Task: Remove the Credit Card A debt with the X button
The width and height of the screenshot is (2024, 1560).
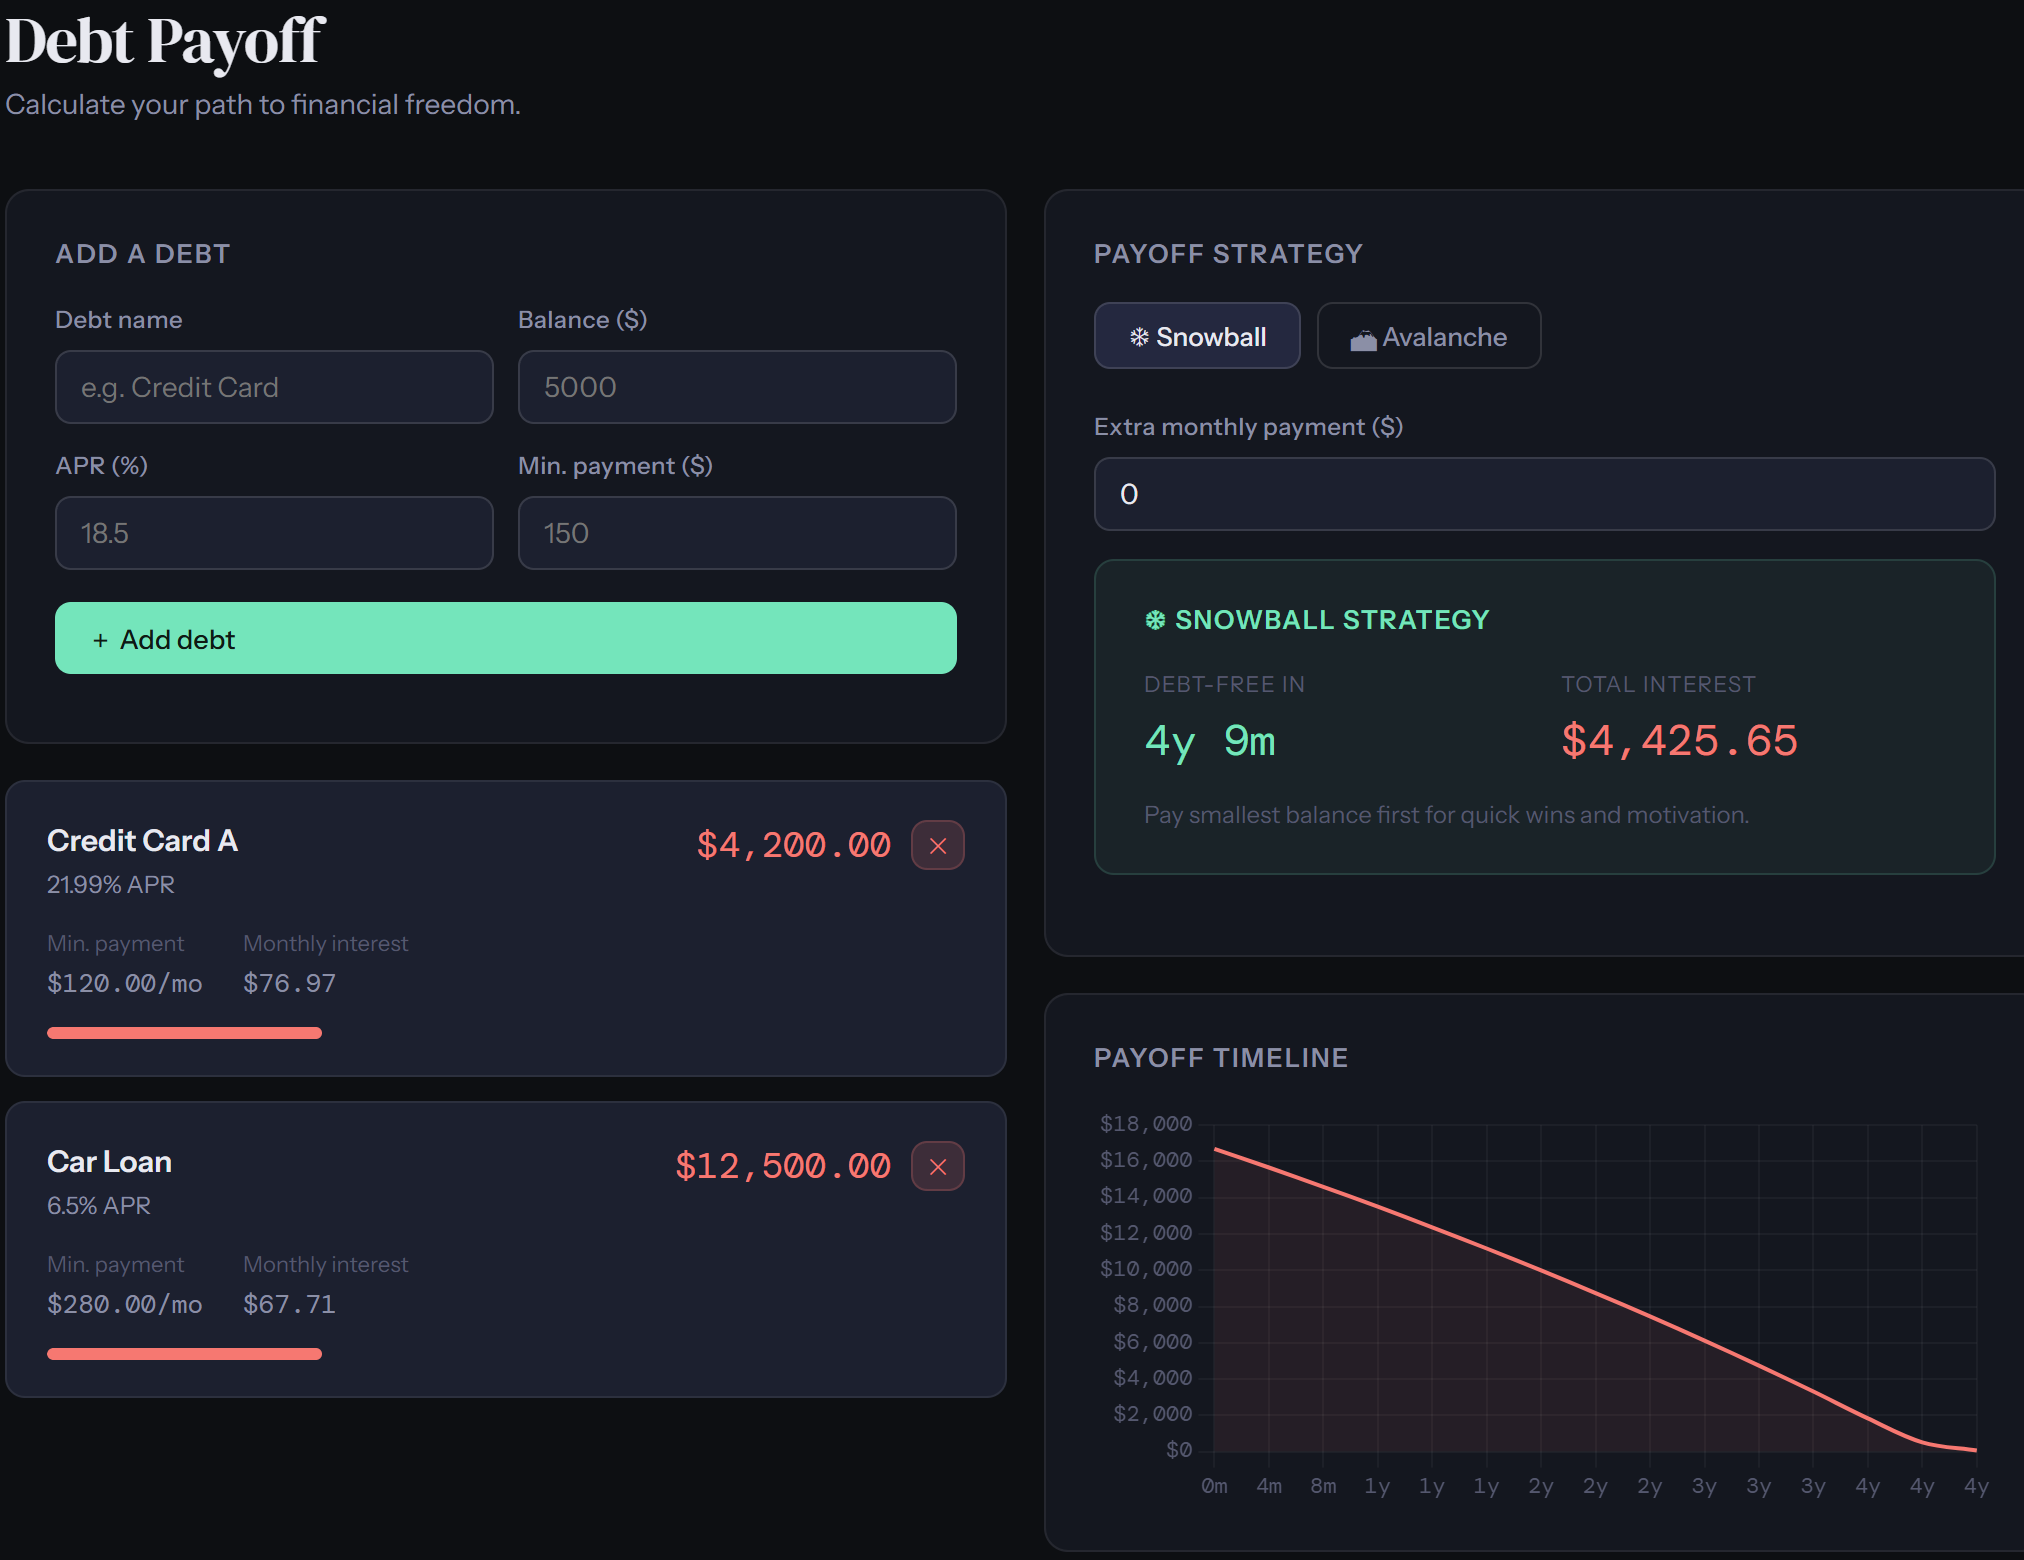Action: point(937,845)
